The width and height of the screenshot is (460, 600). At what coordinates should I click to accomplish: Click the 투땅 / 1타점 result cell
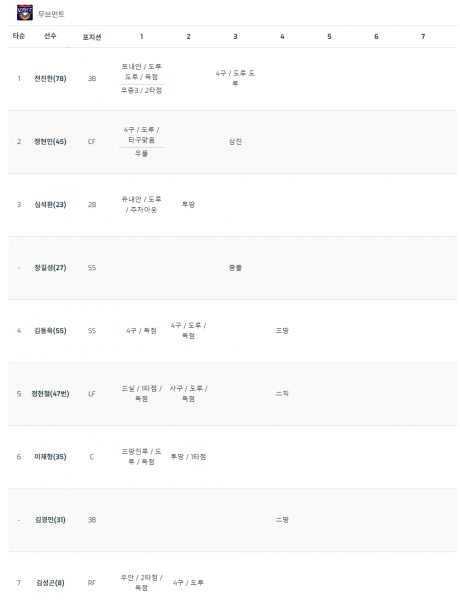(x=188, y=457)
